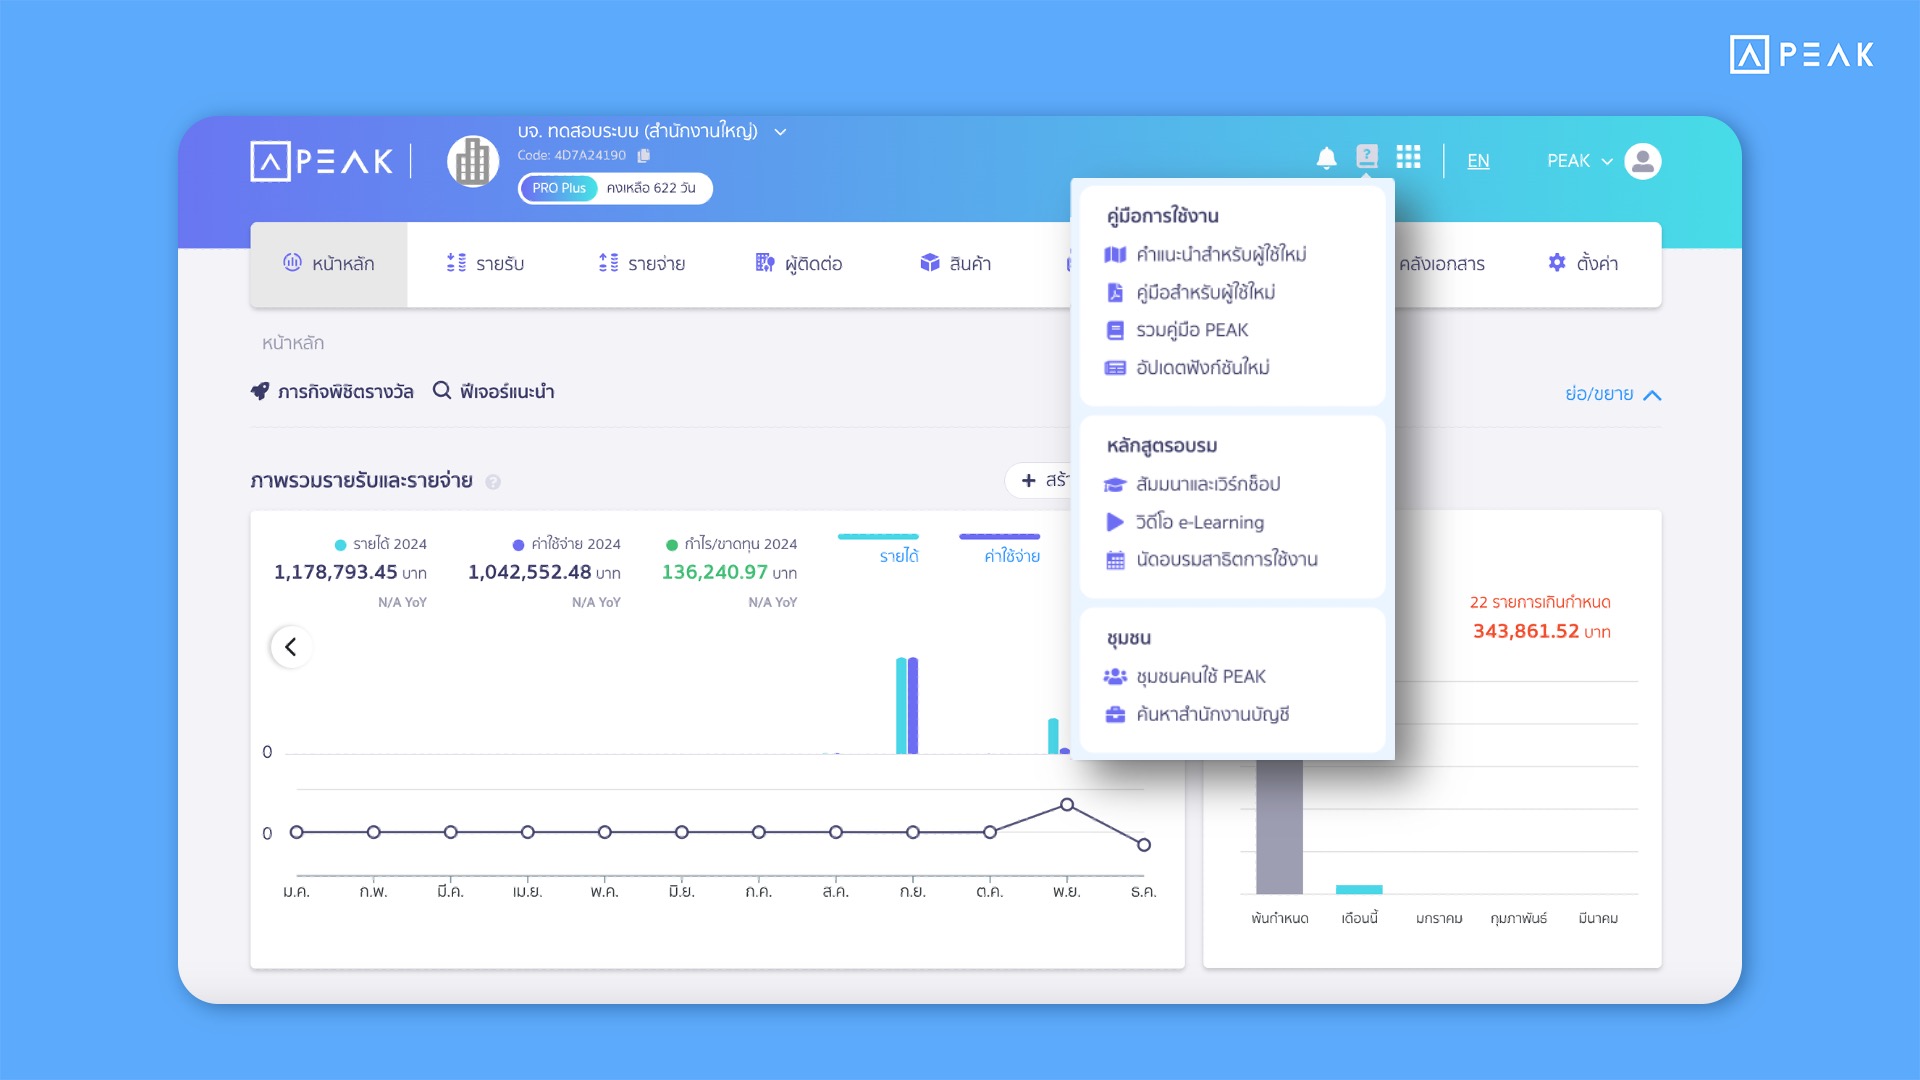Click the expenses icon for รายจ่าย
This screenshot has width=1920, height=1080.
608,262
